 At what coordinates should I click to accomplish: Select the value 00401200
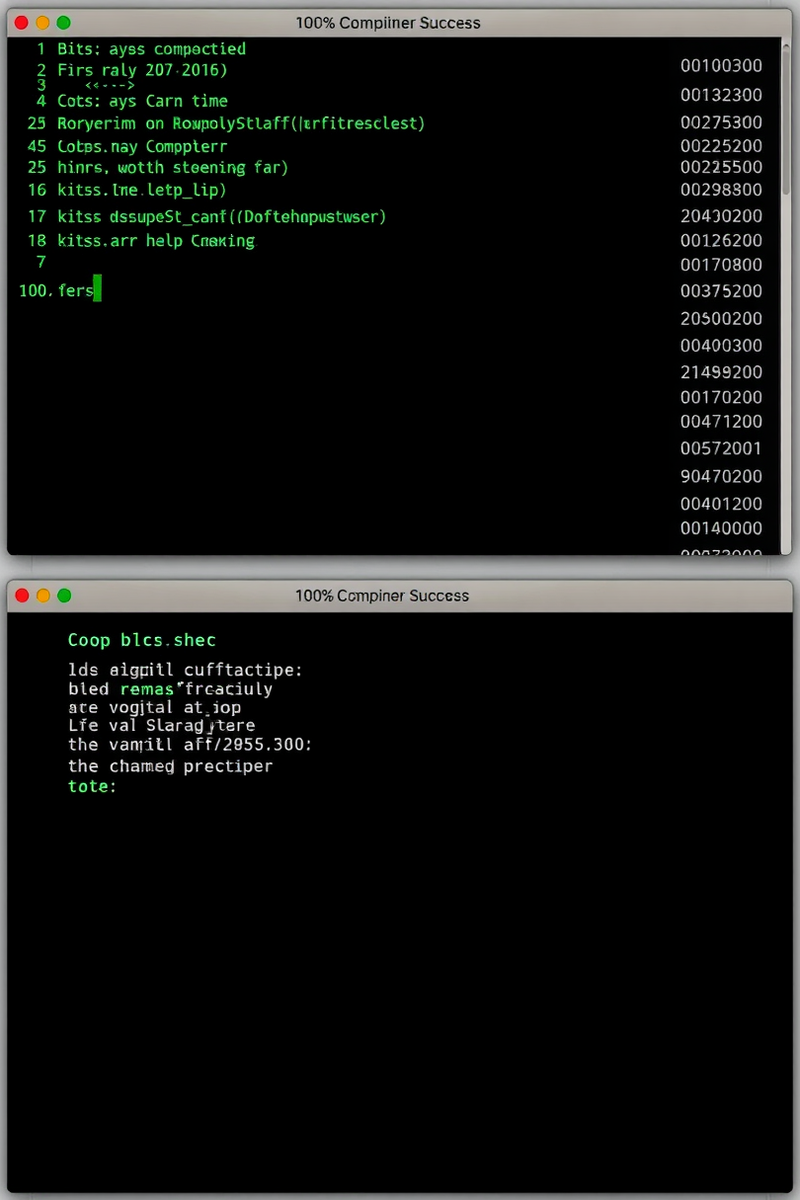point(721,504)
